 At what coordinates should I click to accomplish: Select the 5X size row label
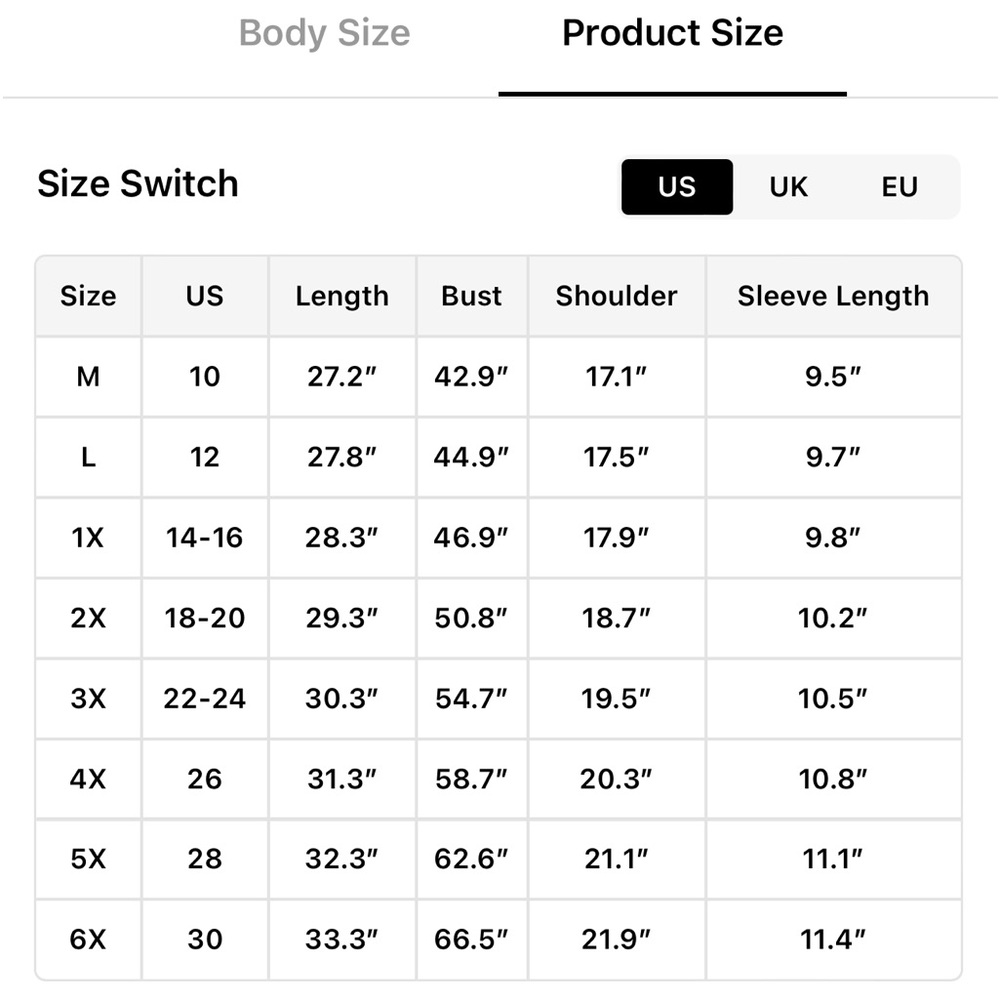[x=88, y=859]
